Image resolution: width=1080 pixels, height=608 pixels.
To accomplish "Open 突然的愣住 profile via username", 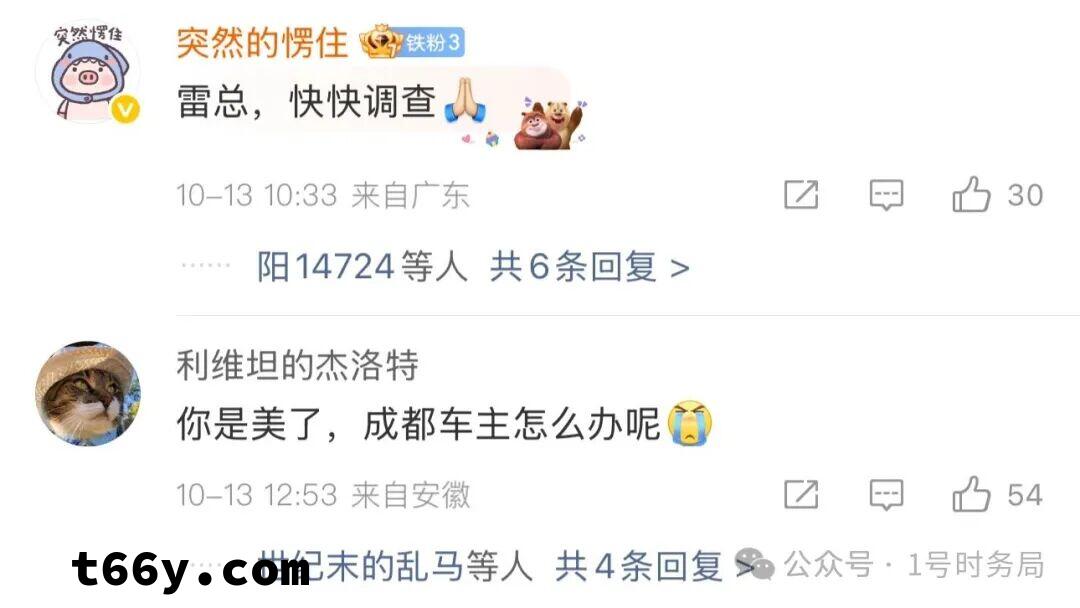I will pyautogui.click(x=262, y=43).
